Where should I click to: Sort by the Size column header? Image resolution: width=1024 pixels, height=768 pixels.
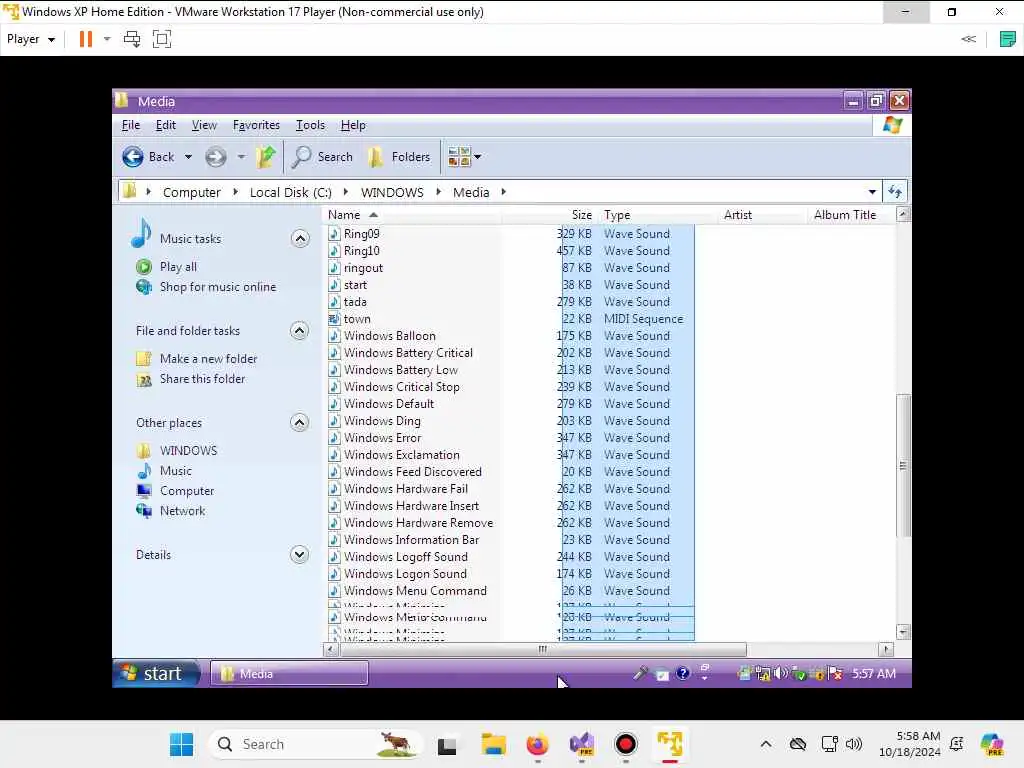tap(549, 215)
